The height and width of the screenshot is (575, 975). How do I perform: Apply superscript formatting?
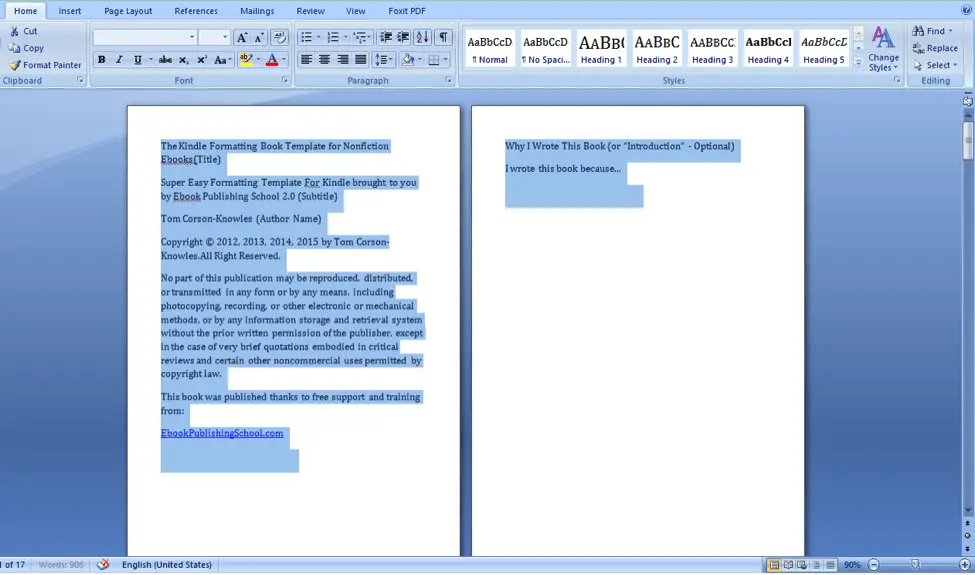(201, 60)
